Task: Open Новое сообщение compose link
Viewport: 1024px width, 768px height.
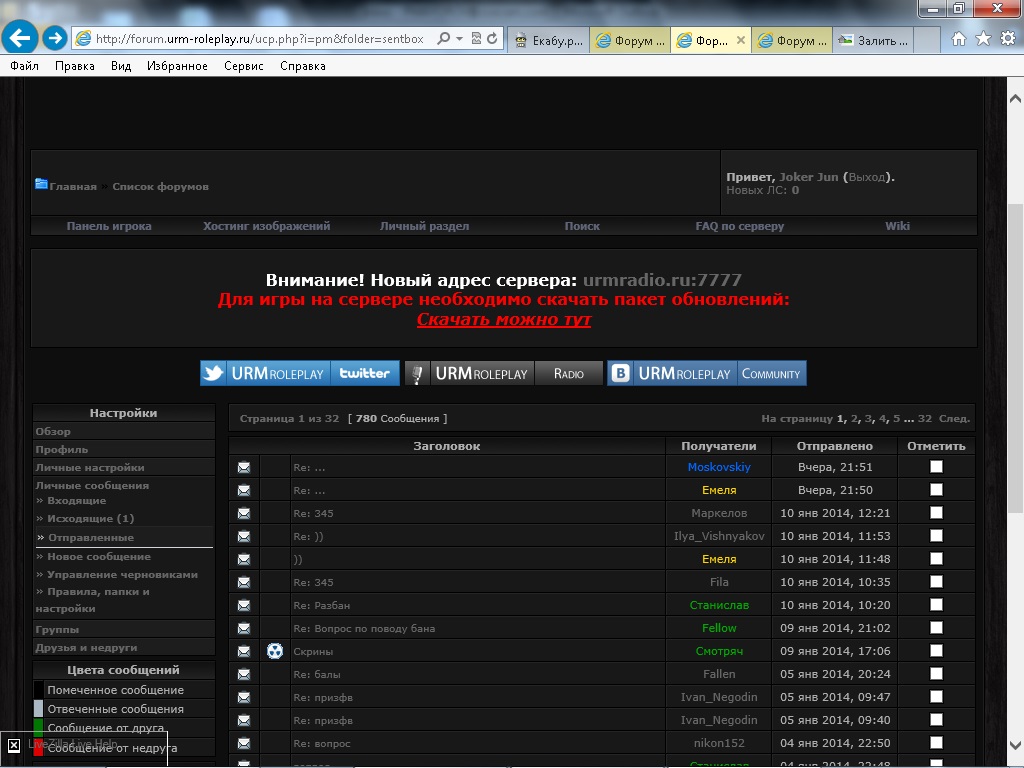Action: [99, 556]
